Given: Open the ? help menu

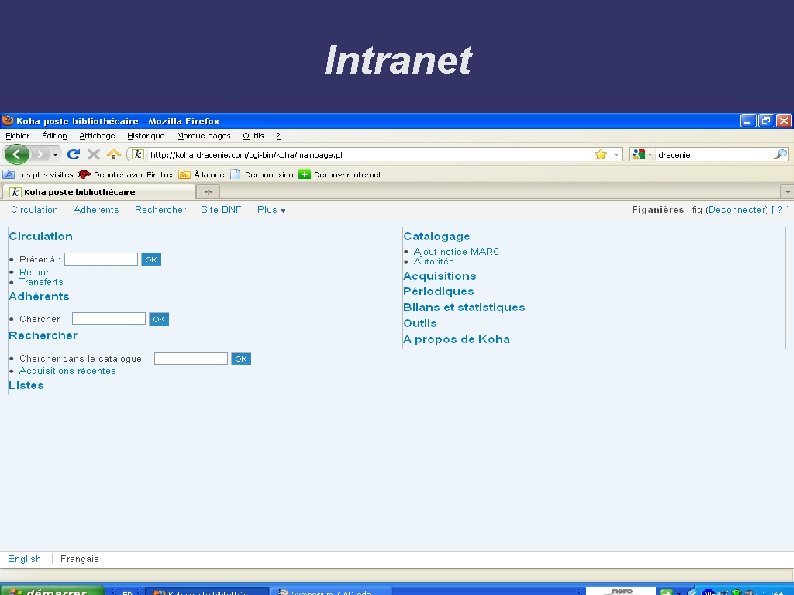Looking at the screenshot, I should tap(278, 136).
